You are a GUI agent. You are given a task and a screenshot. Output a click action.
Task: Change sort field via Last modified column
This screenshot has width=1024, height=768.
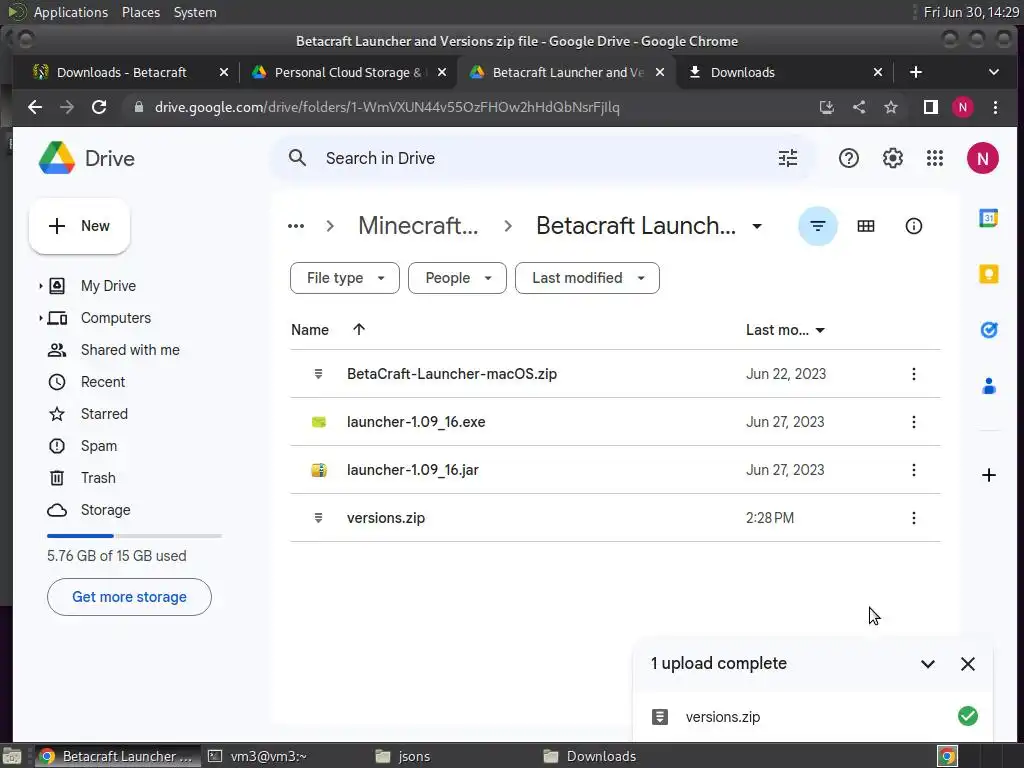pos(786,330)
